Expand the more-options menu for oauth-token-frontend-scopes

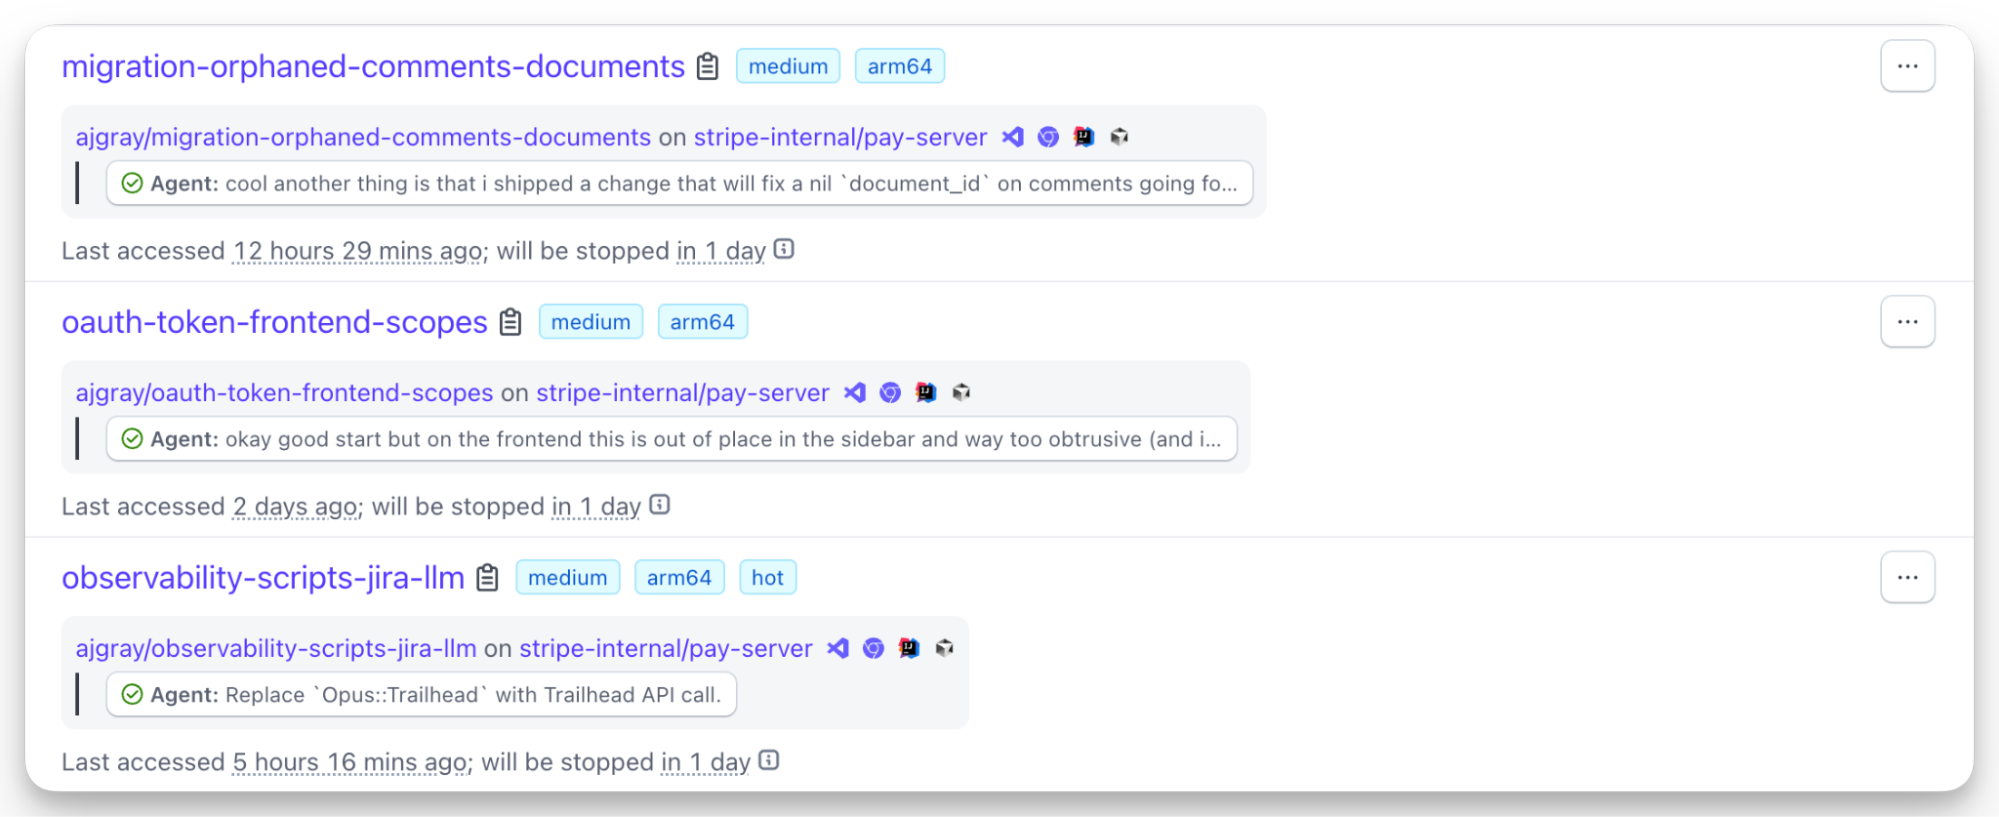pyautogui.click(x=1907, y=322)
